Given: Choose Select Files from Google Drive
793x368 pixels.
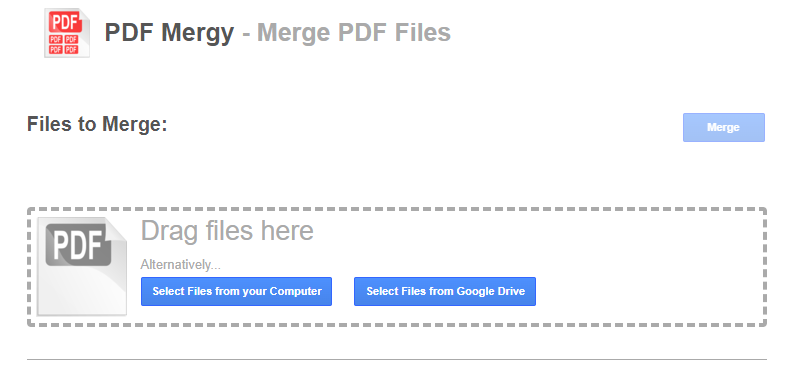Looking at the screenshot, I should [x=445, y=291].
